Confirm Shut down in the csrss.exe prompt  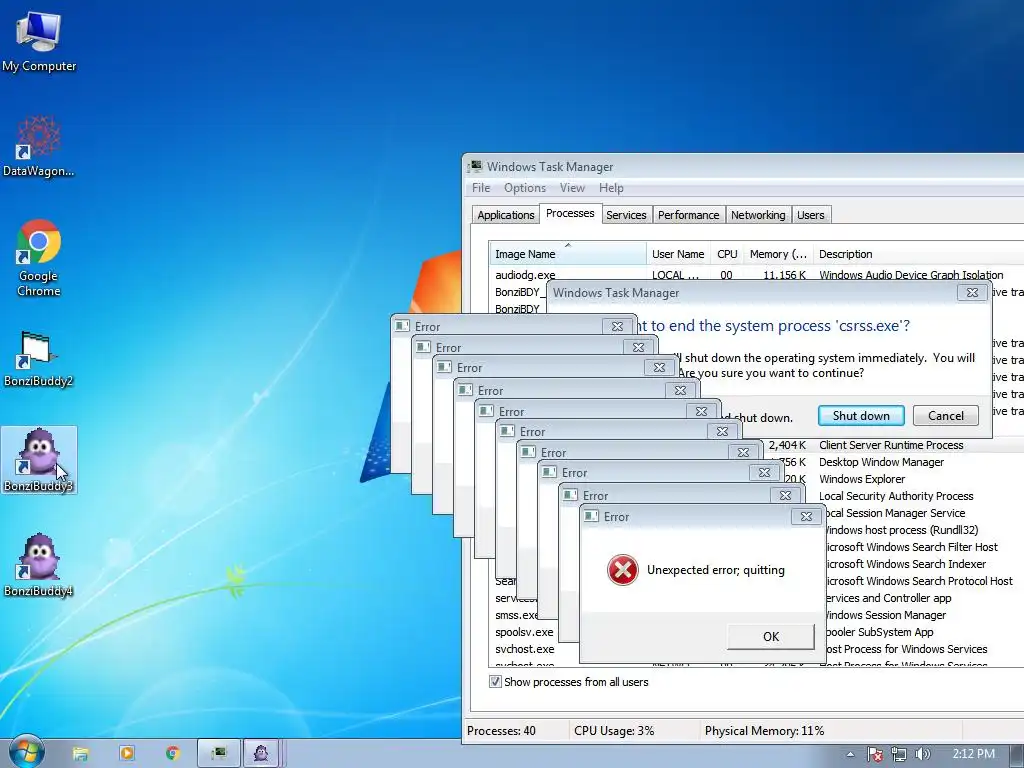point(861,416)
